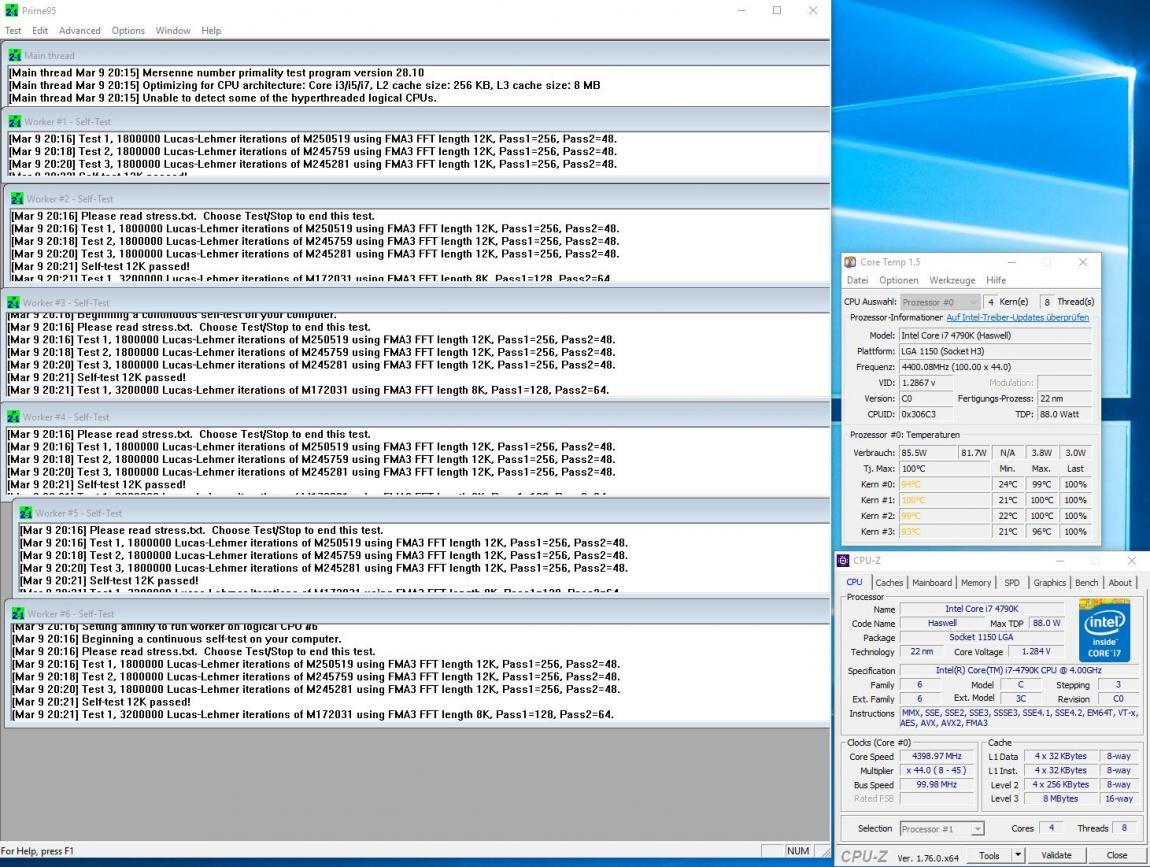Click the Frequenz value 4400.08MHz in Core Temp
The width and height of the screenshot is (1150, 867).
[995, 367]
